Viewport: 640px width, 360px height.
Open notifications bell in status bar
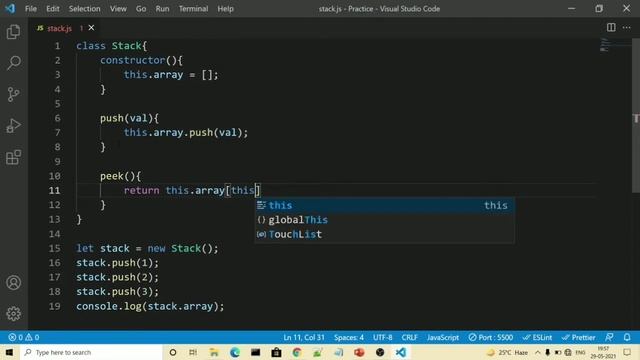[627, 338]
